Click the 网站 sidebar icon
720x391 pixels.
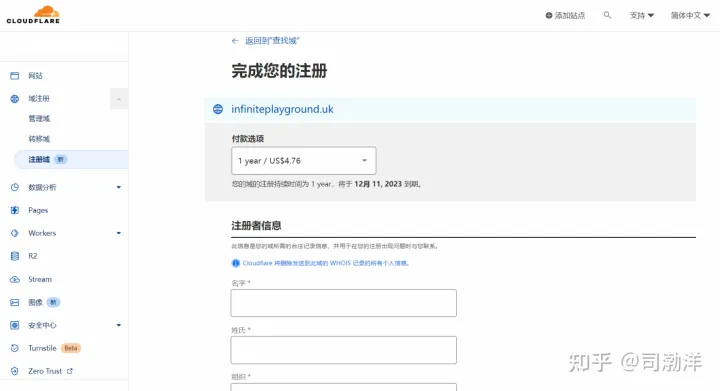click(x=15, y=76)
